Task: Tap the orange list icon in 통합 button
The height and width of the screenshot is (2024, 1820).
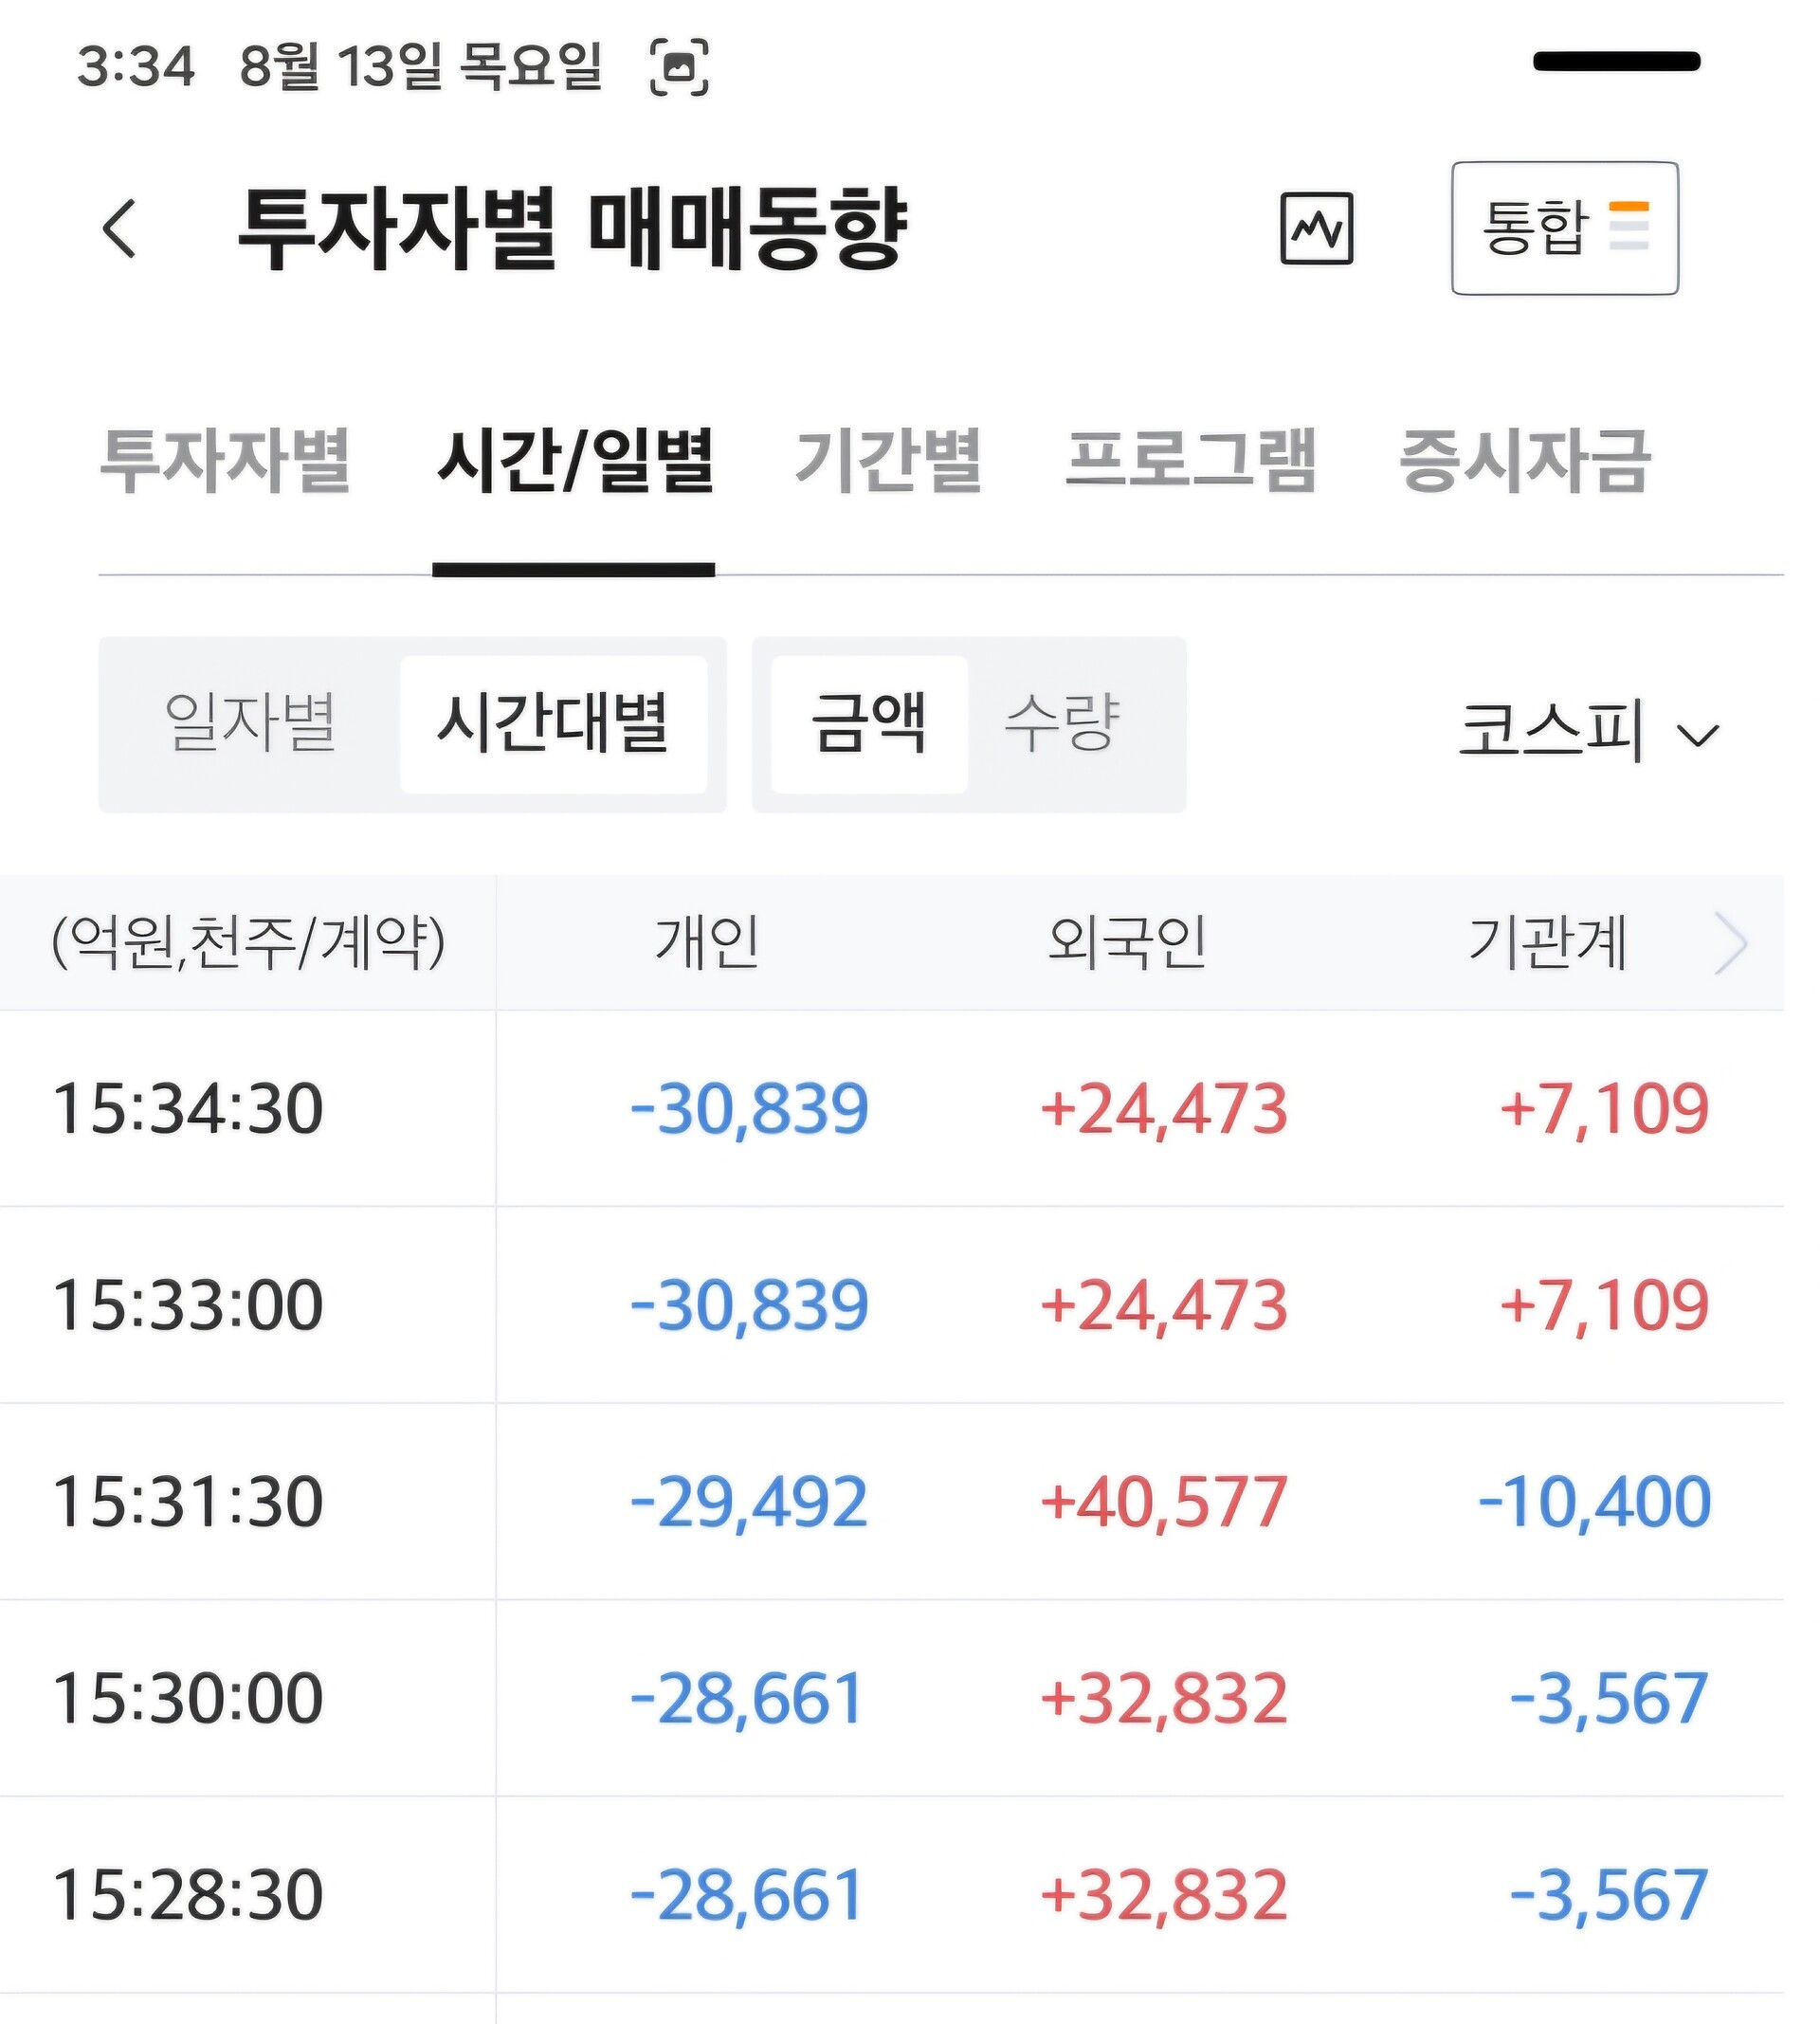Action: tap(1629, 226)
